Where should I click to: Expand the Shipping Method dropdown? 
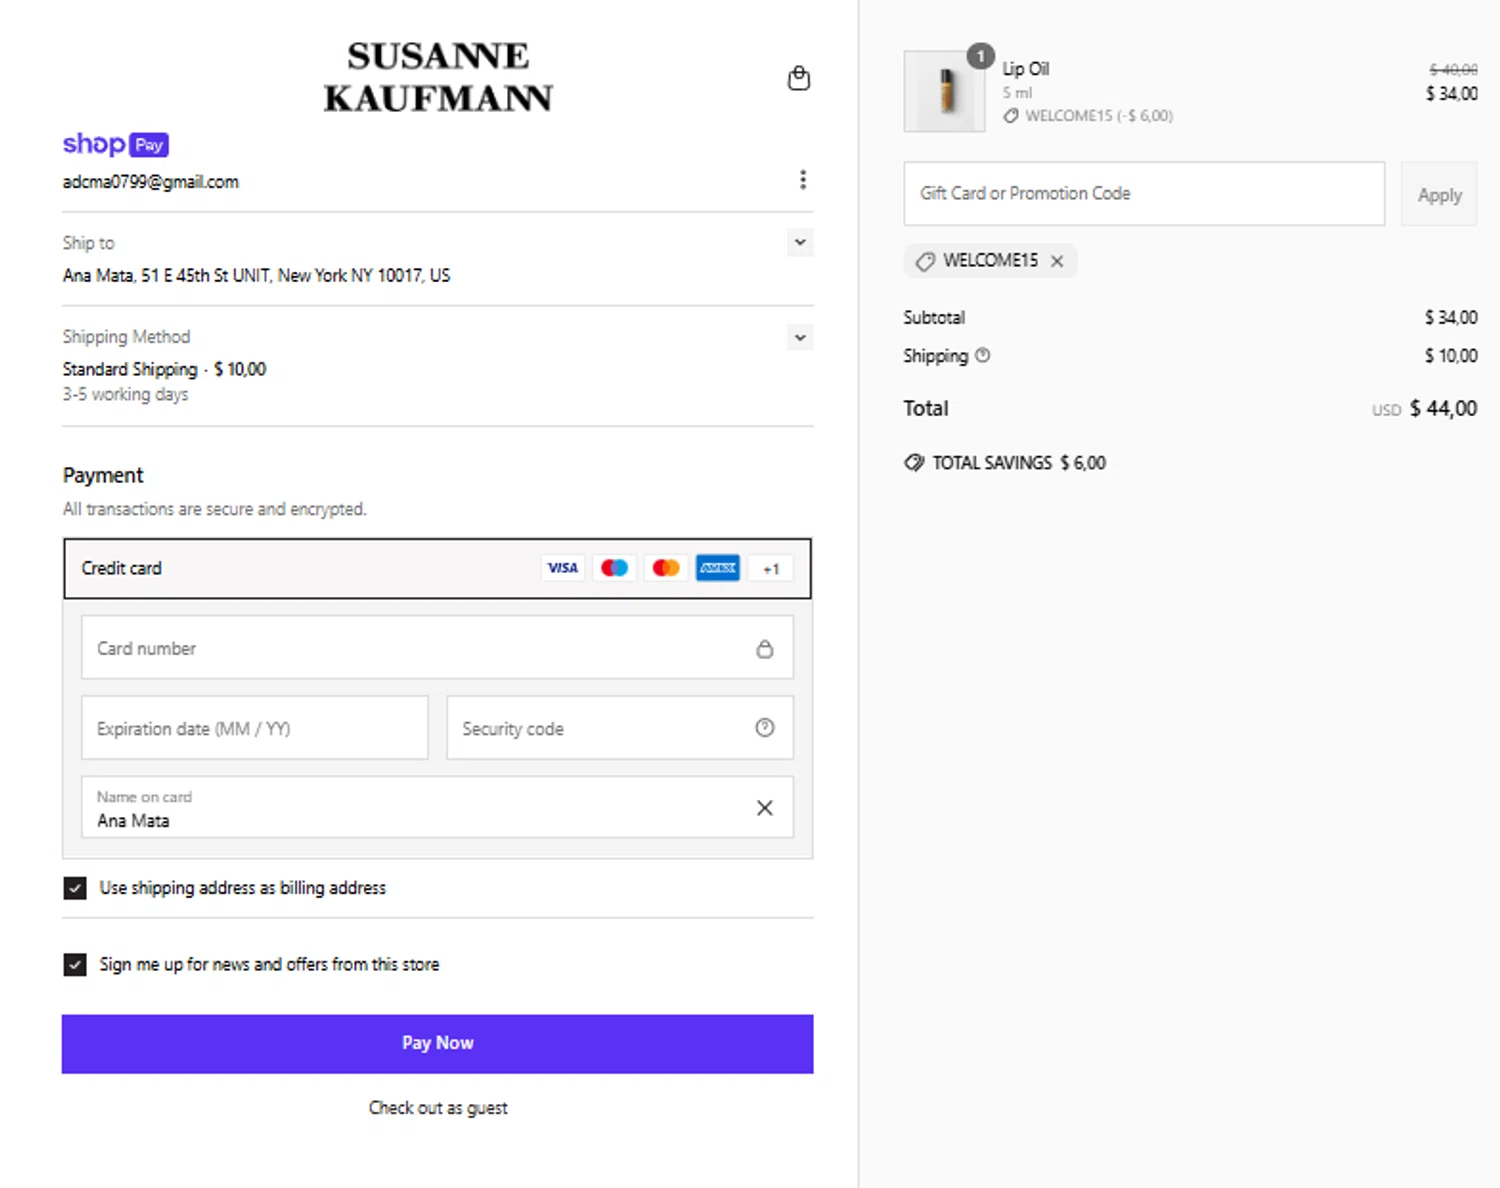pos(800,337)
